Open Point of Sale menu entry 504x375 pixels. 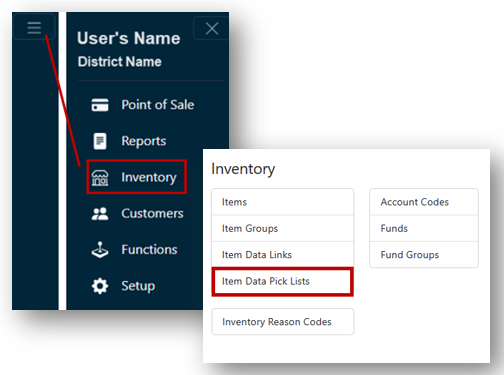[x=157, y=105]
